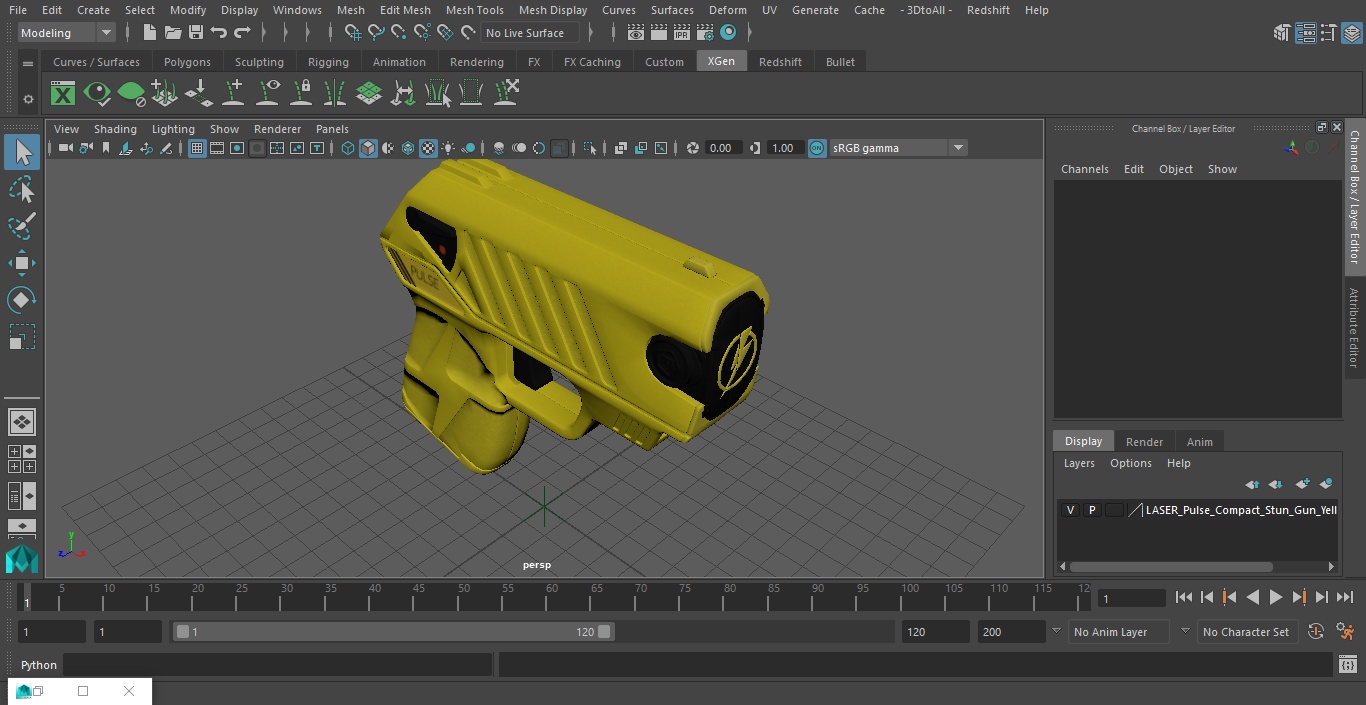Screen dimensions: 1366x705
Task: Toggle layer playback P box
Action: (x=1092, y=510)
